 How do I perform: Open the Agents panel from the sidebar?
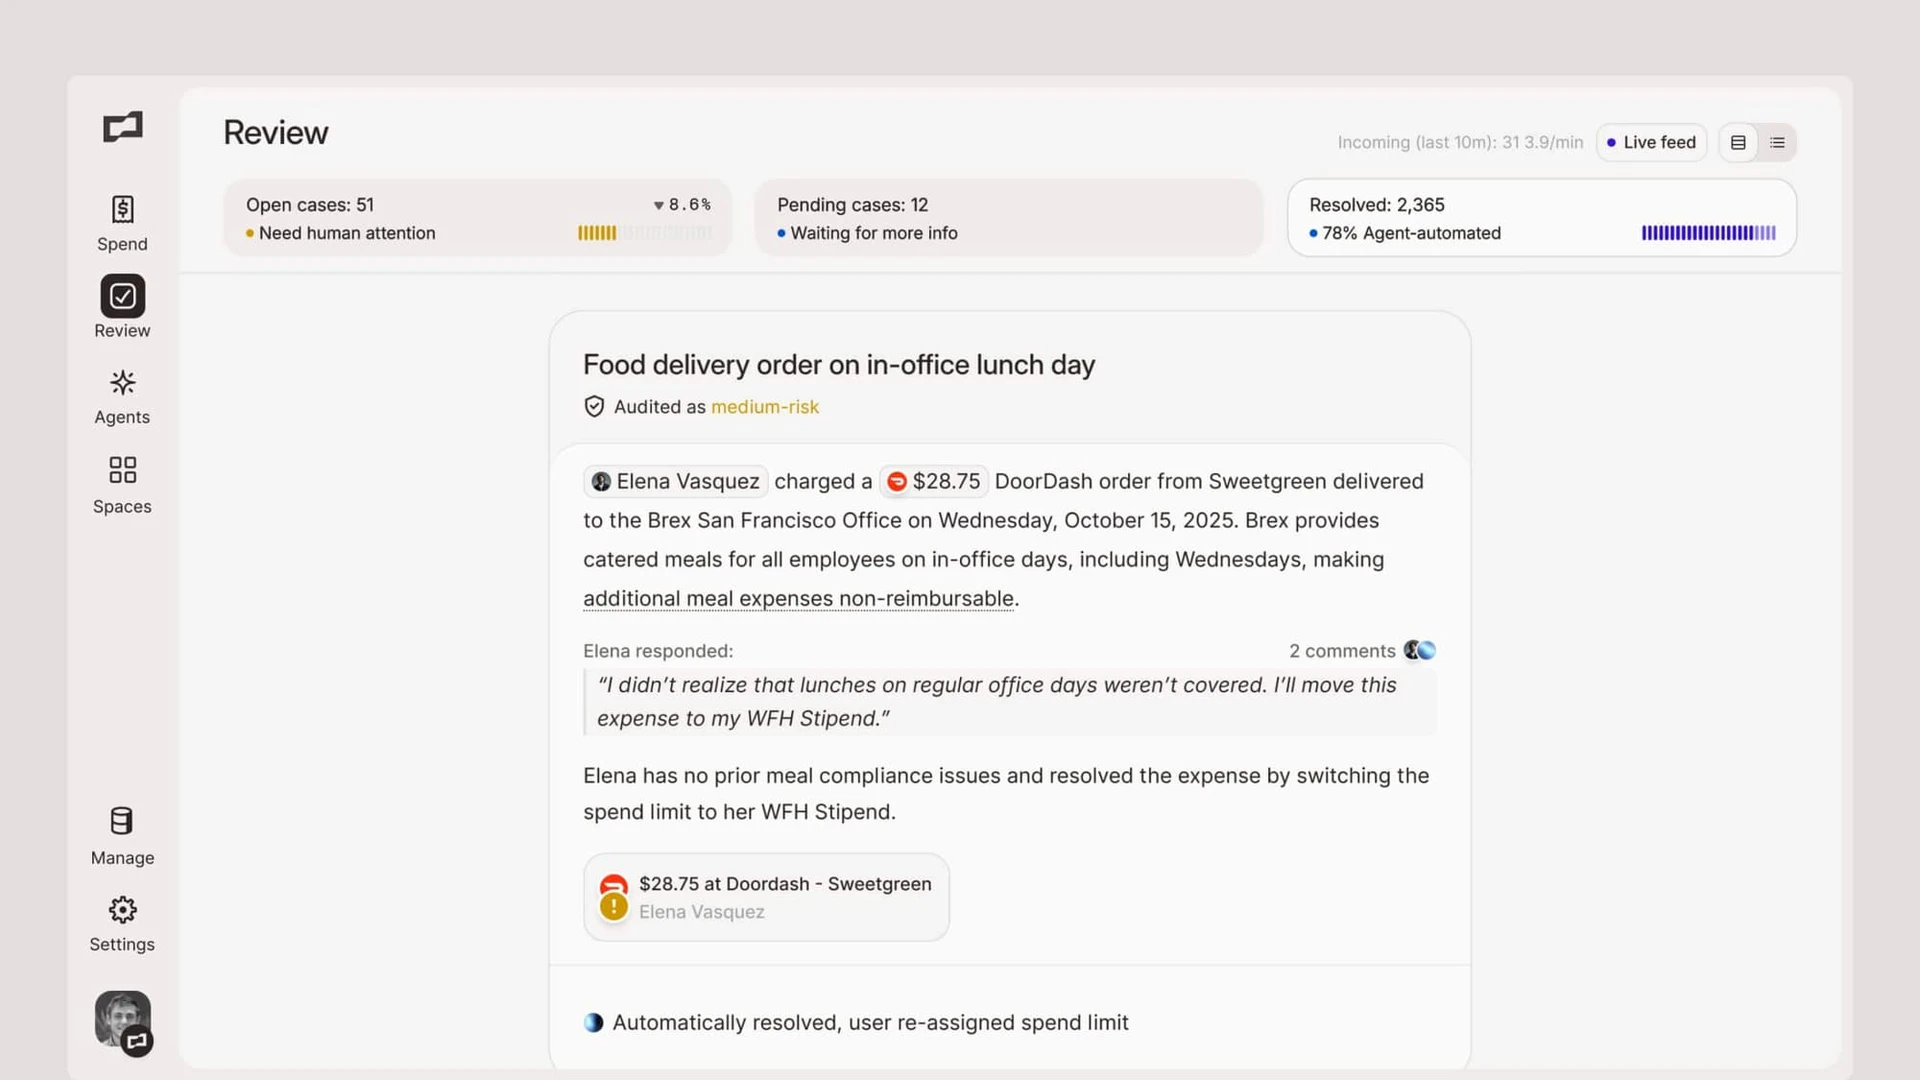click(x=121, y=396)
